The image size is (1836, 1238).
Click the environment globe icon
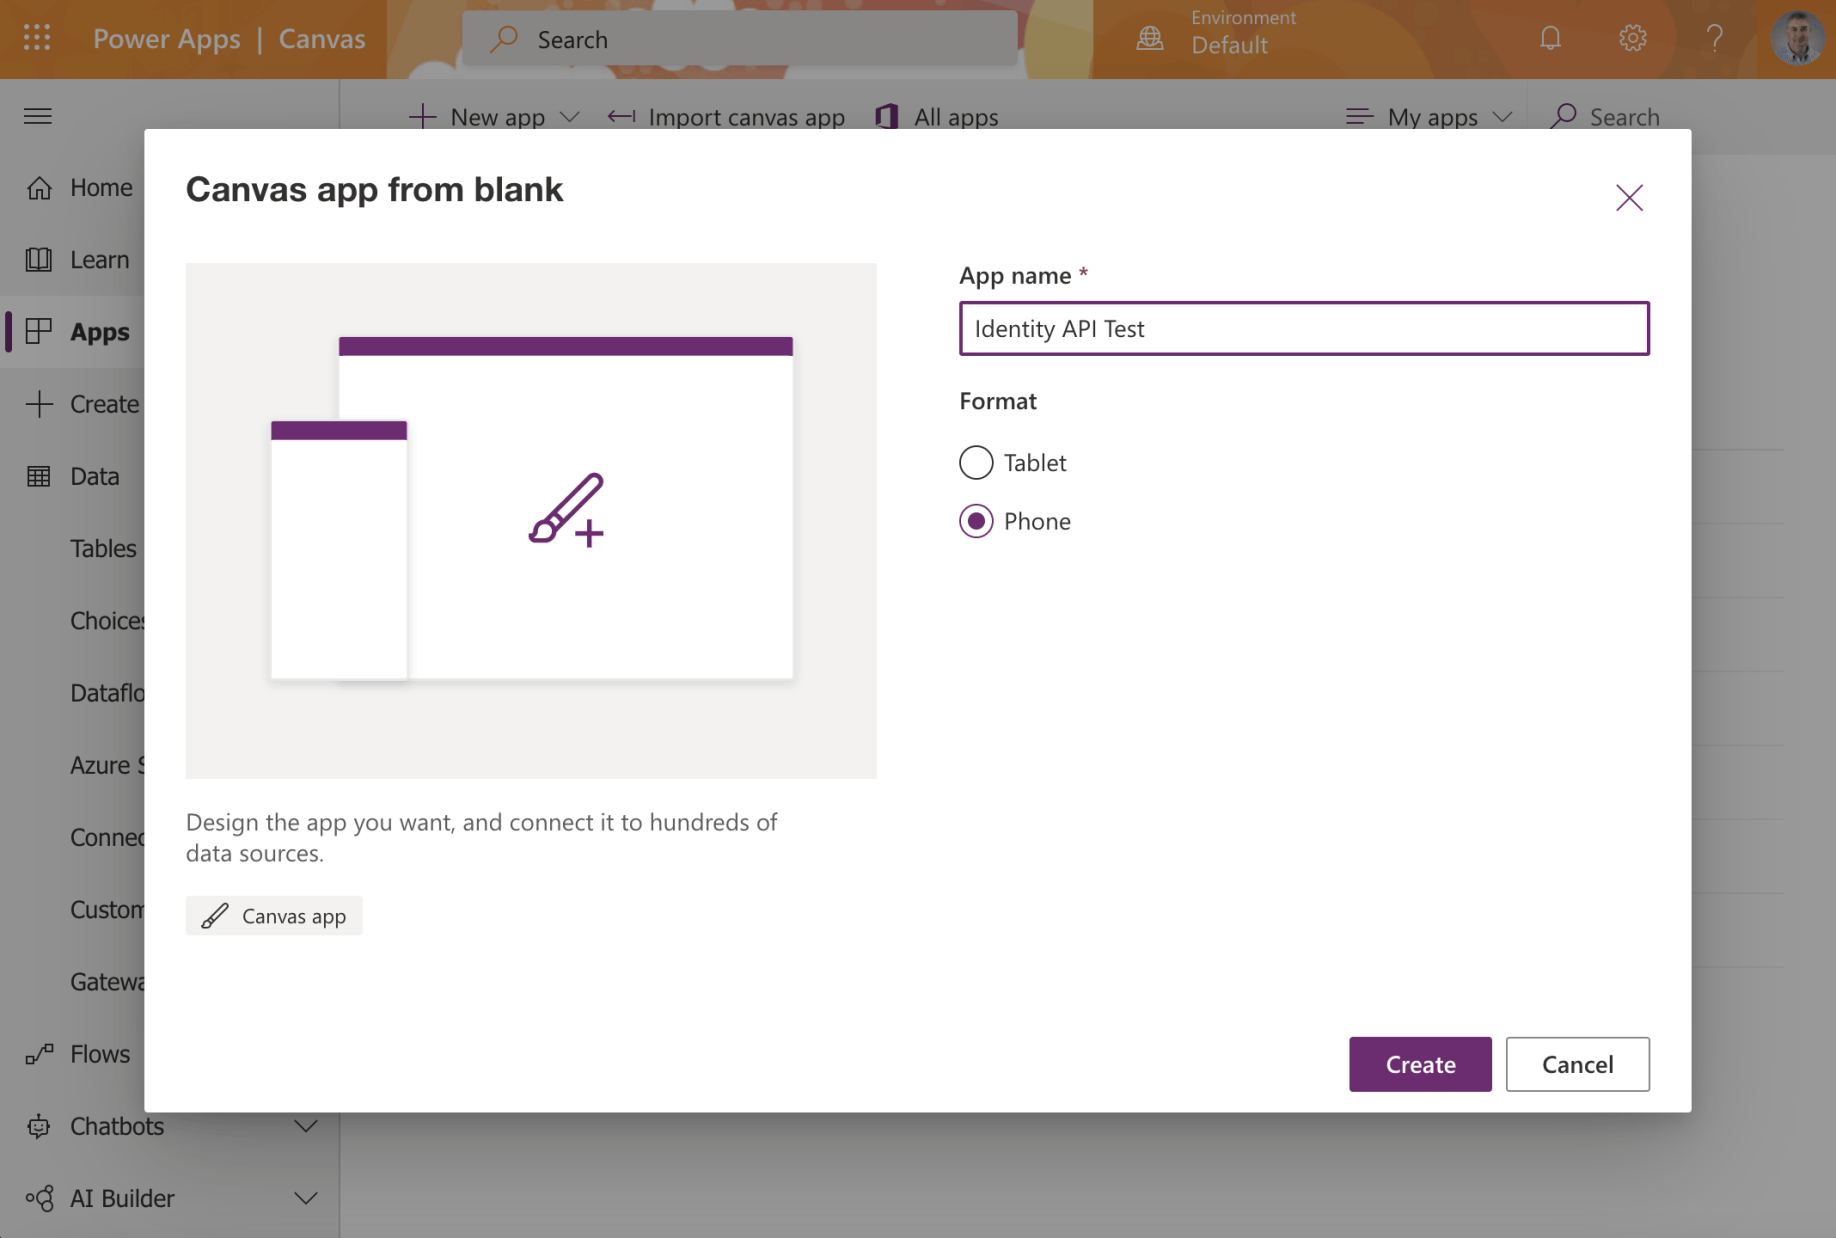click(x=1150, y=38)
